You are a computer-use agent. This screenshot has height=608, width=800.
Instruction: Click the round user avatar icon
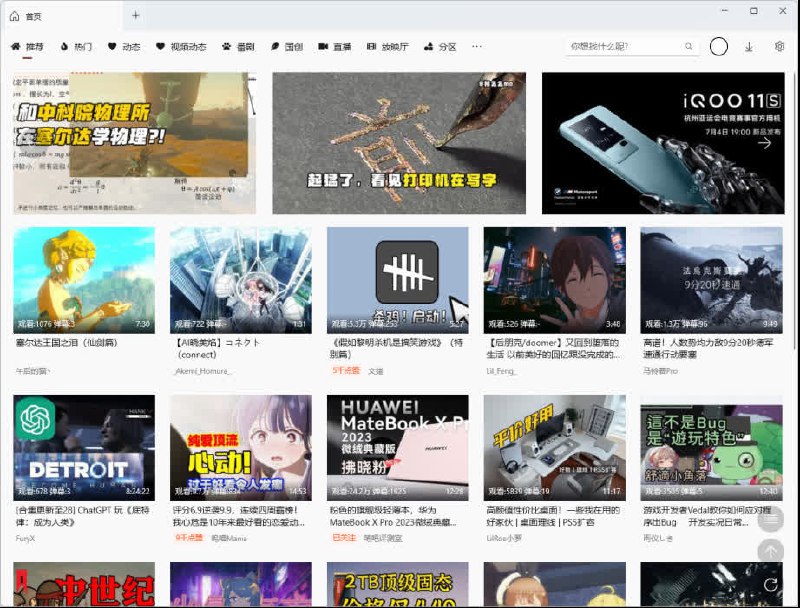click(718, 47)
